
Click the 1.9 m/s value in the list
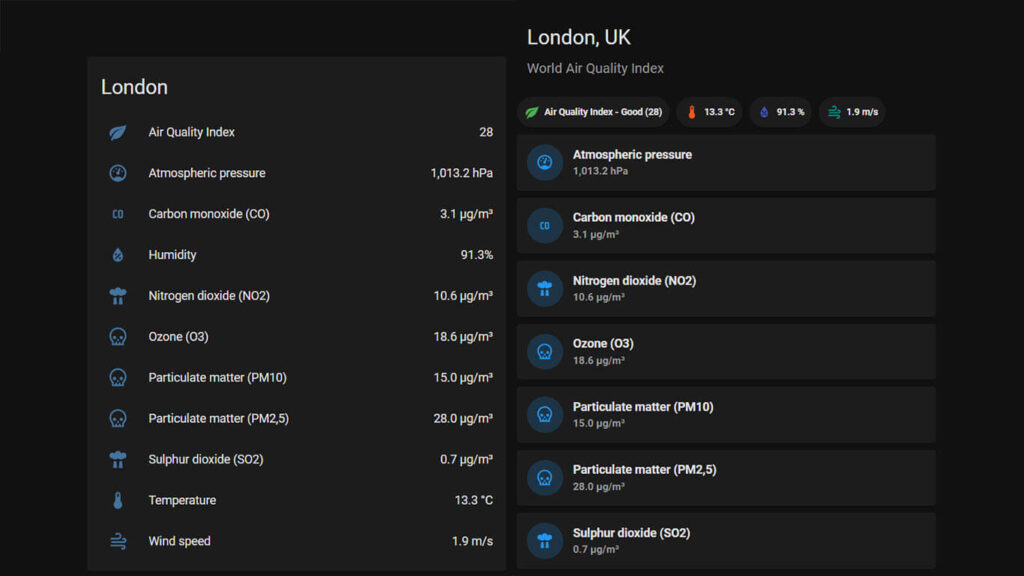(x=472, y=541)
